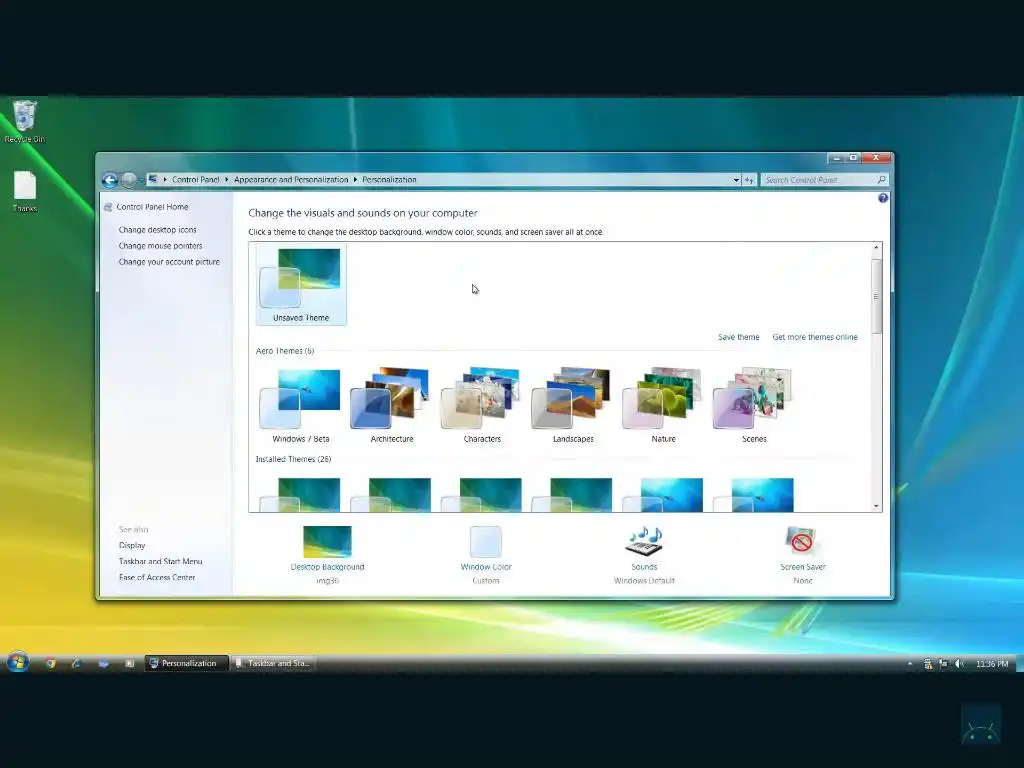Click the refresh button beside address bar
The image size is (1024, 768).
pos(749,180)
